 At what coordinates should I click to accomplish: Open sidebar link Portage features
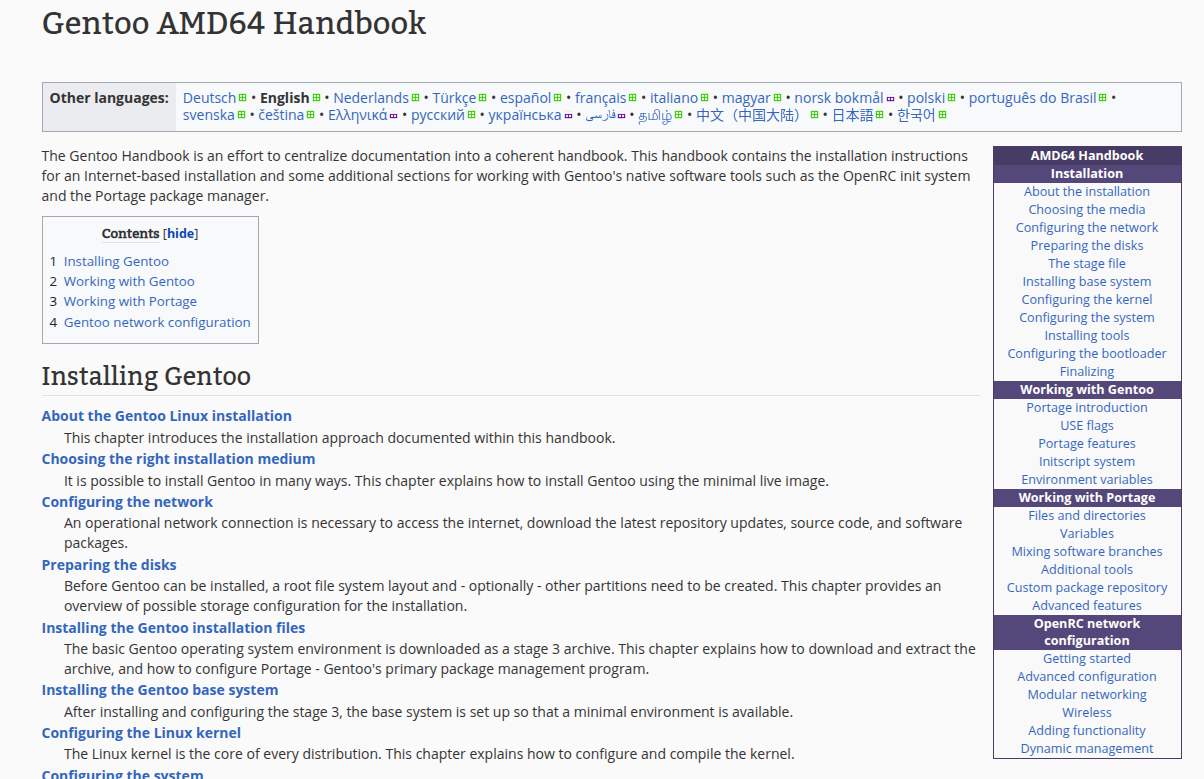pos(1087,443)
